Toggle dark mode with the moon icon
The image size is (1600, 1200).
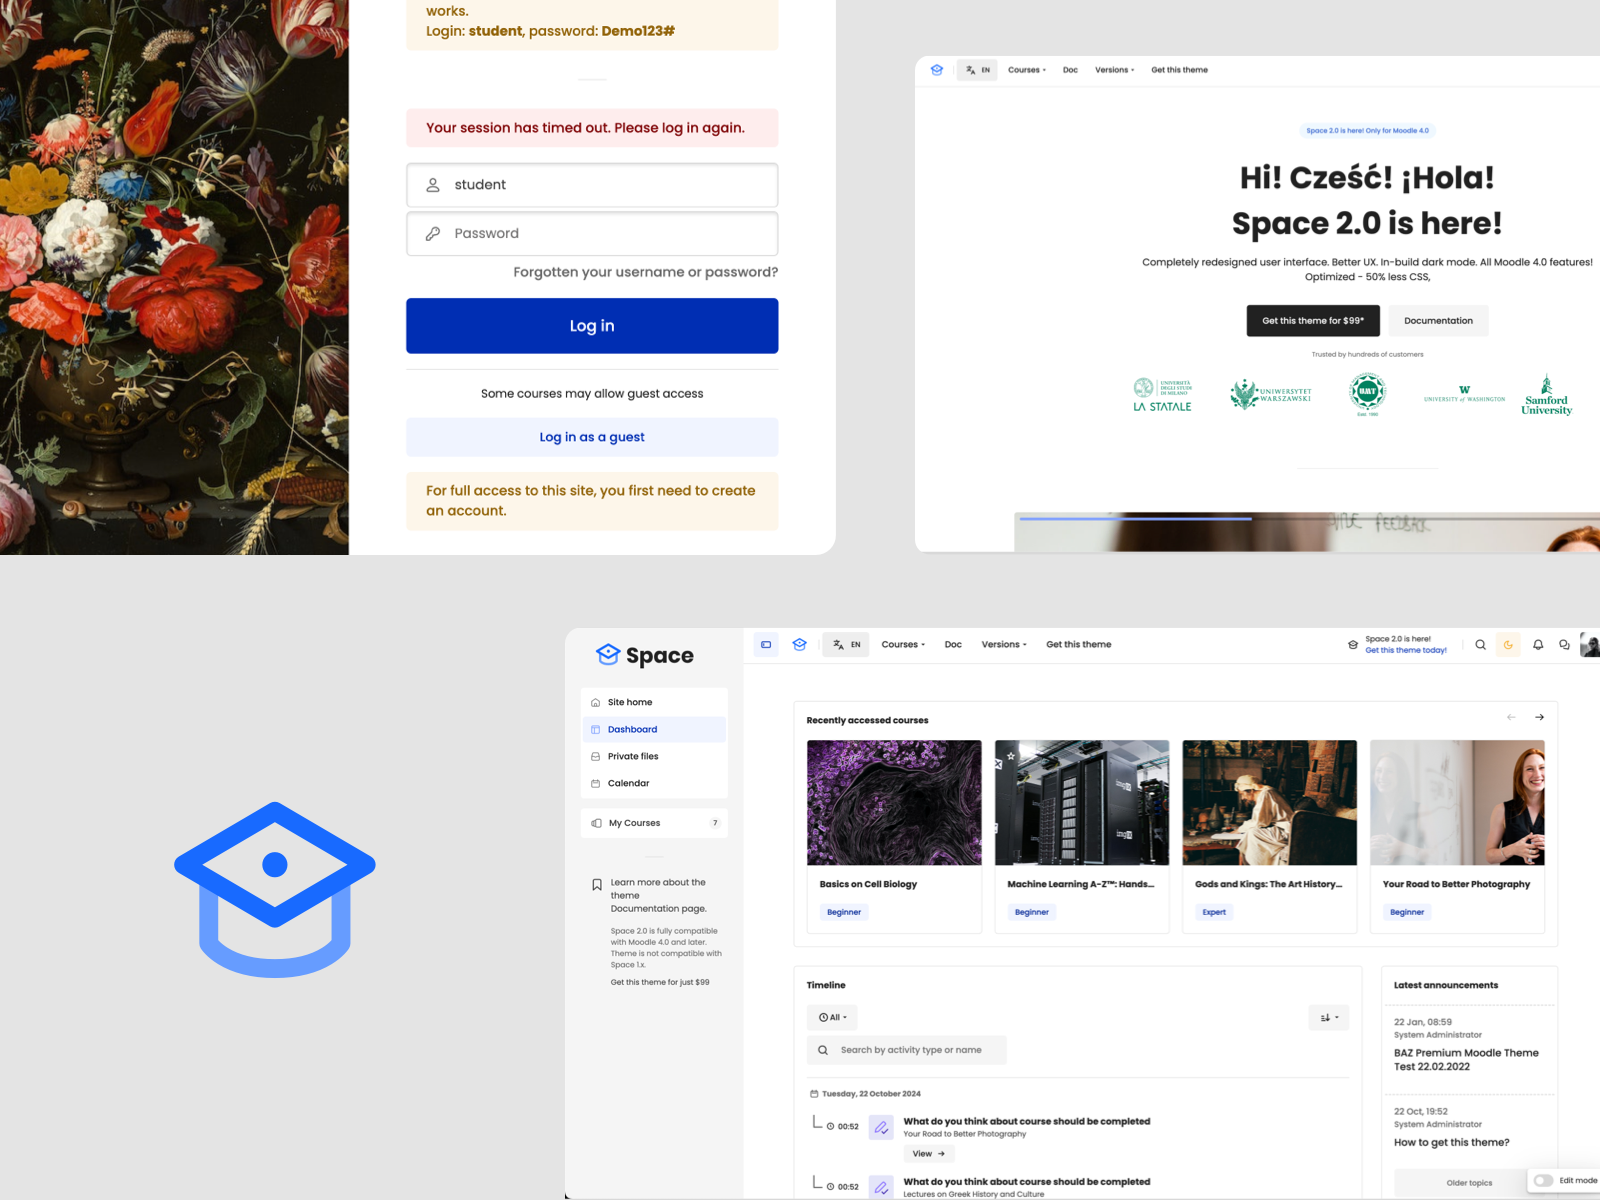pyautogui.click(x=1509, y=645)
